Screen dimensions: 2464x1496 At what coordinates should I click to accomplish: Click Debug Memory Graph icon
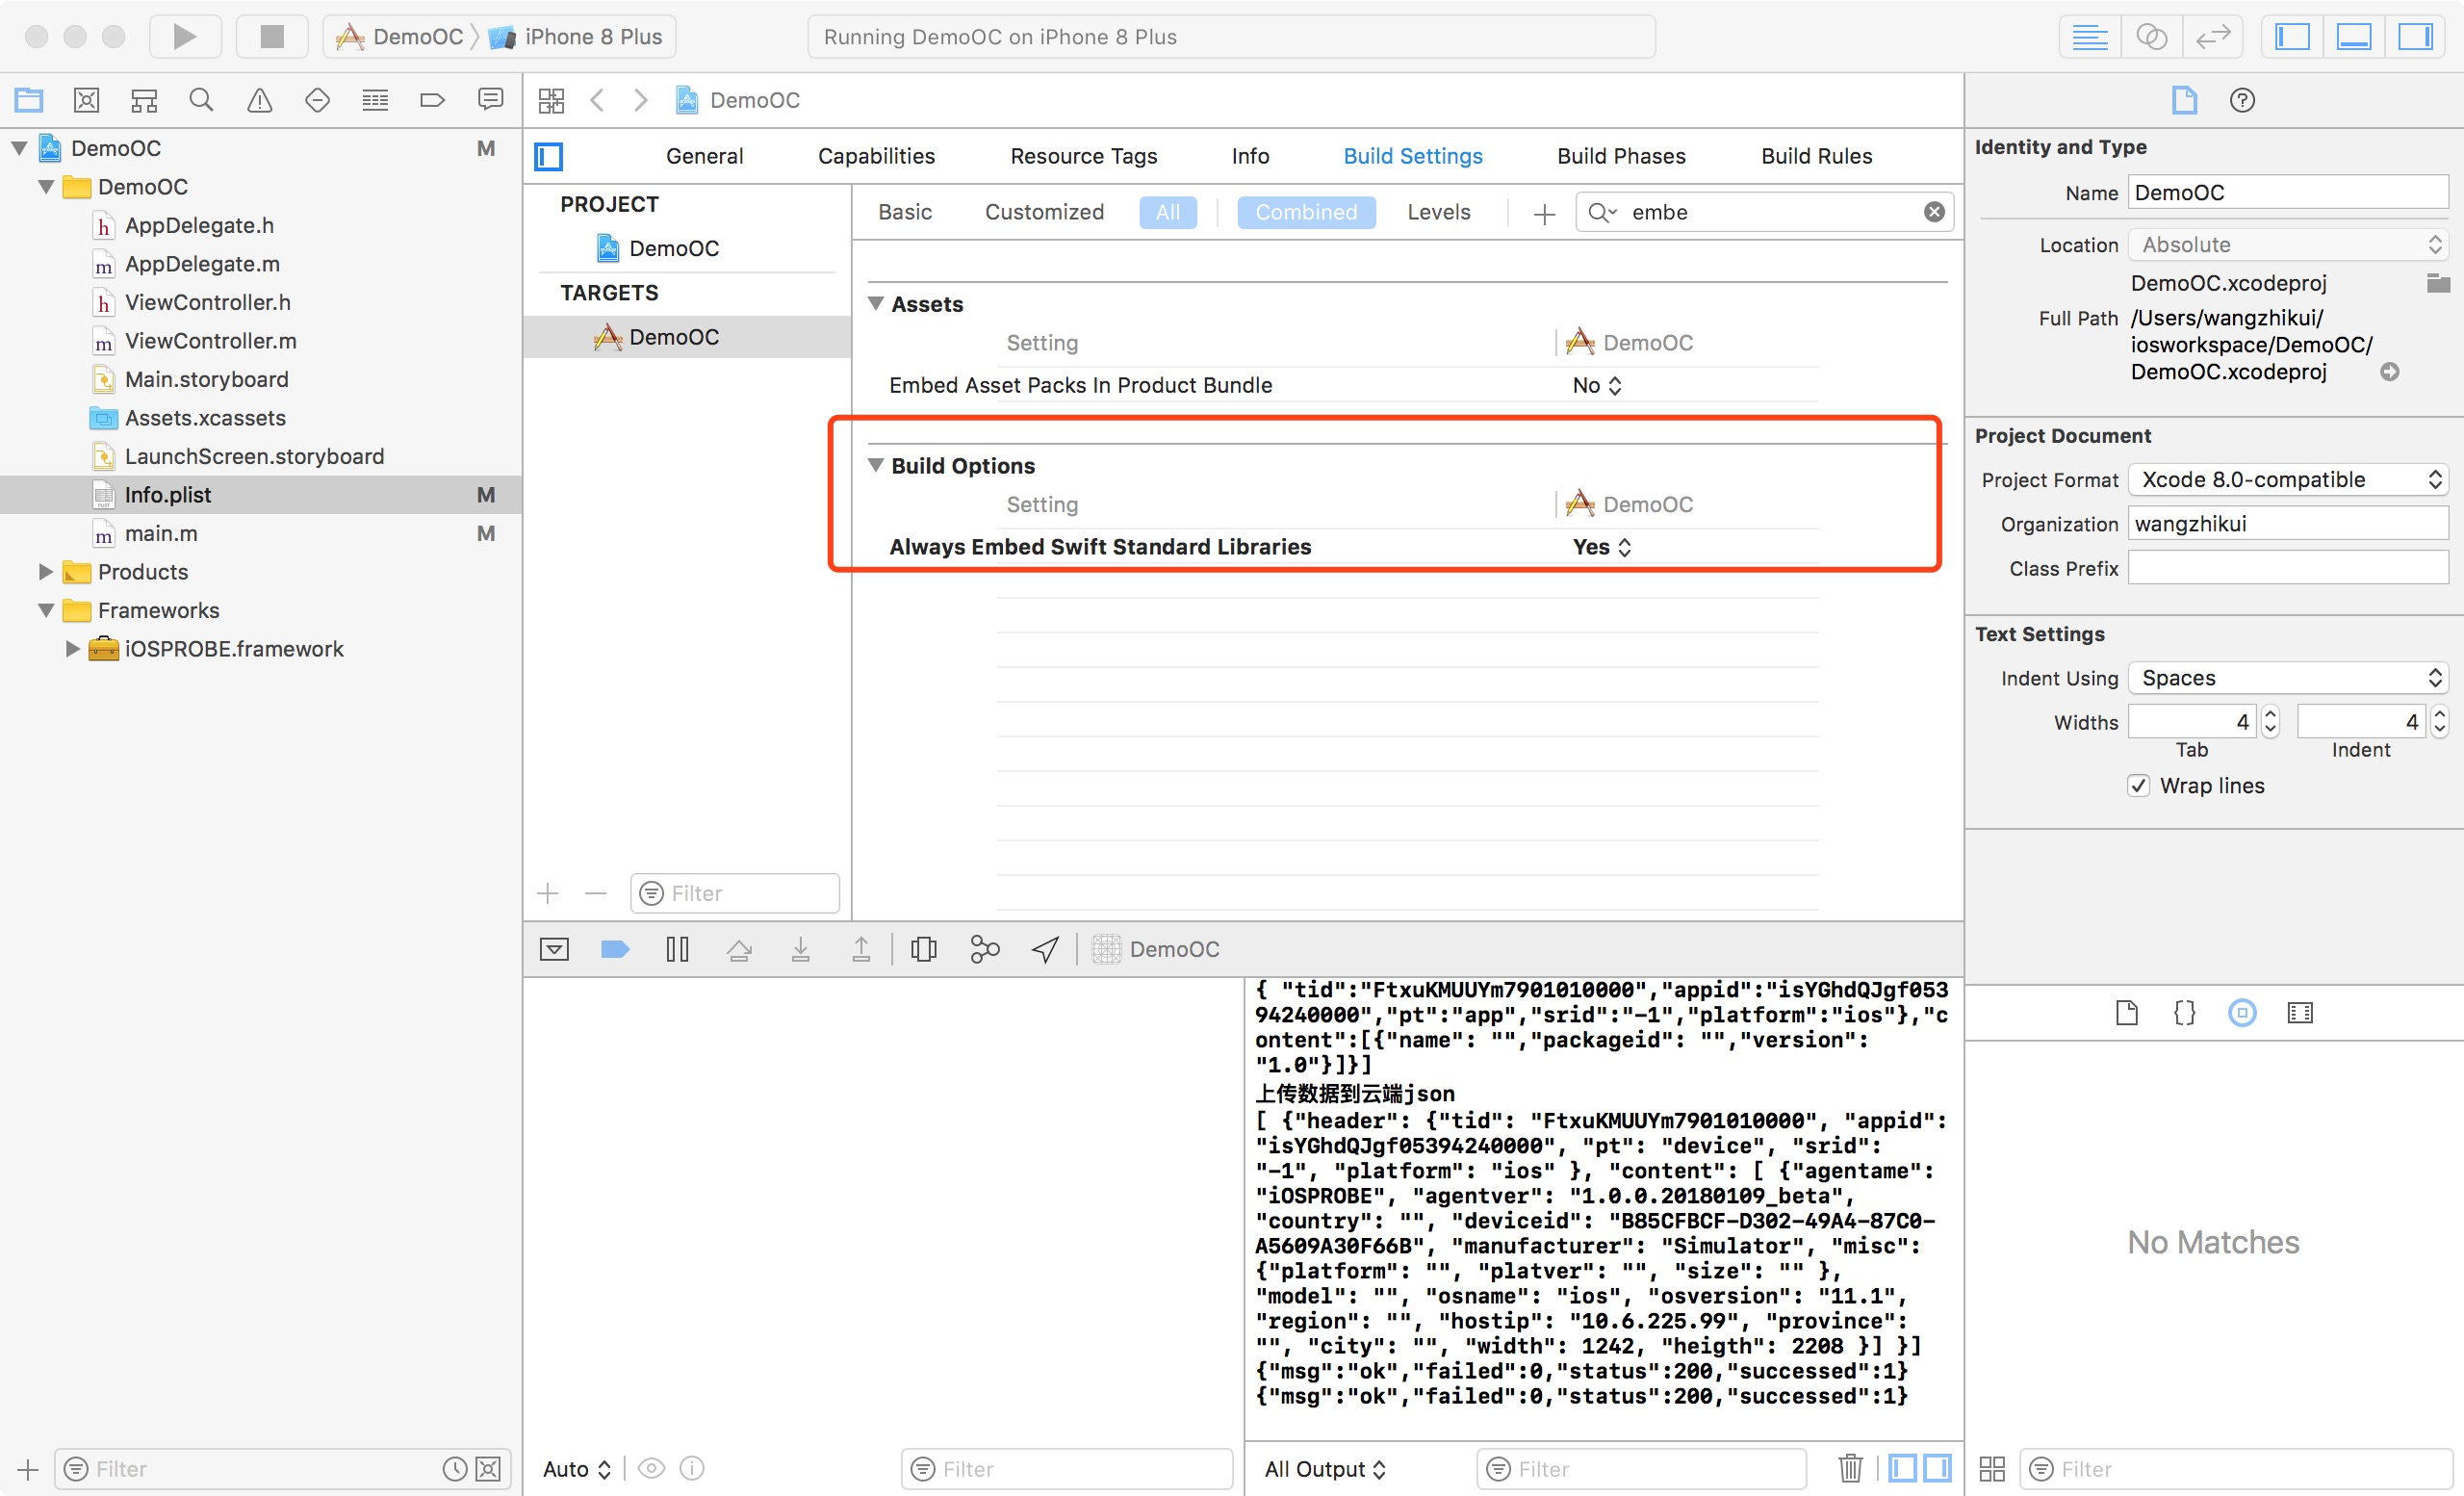coord(984,949)
